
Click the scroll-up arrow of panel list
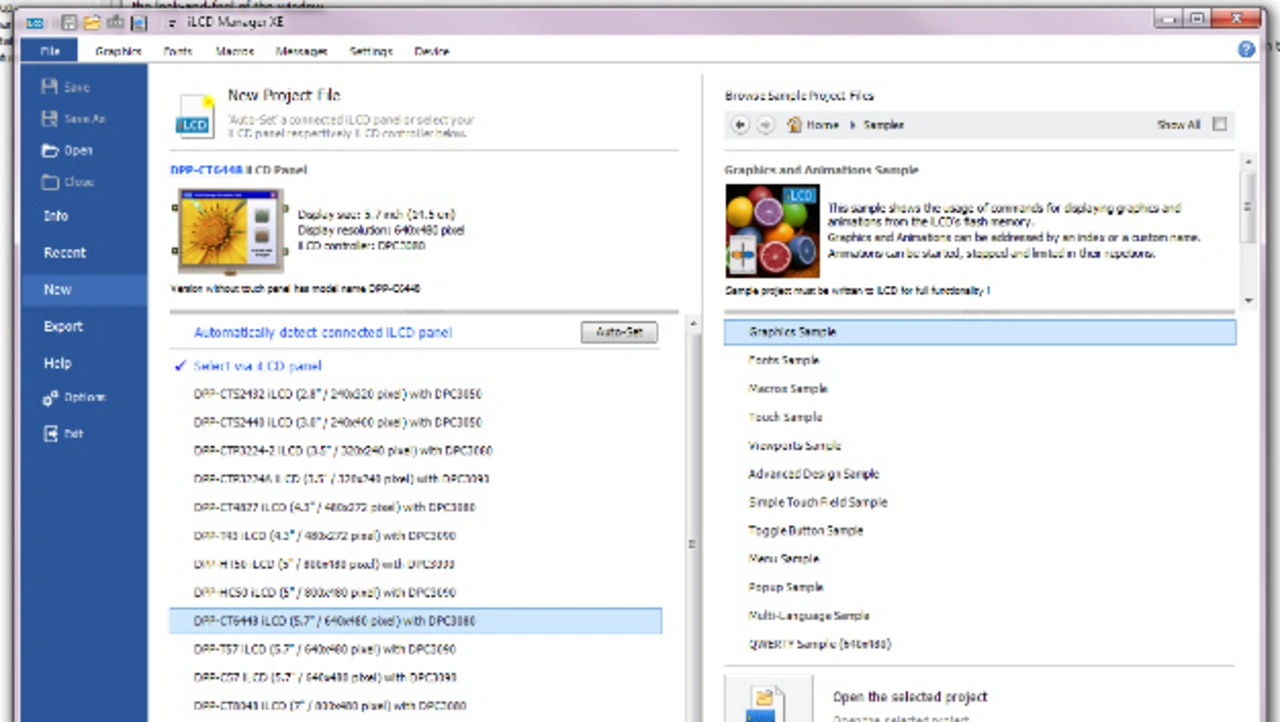[690, 326]
